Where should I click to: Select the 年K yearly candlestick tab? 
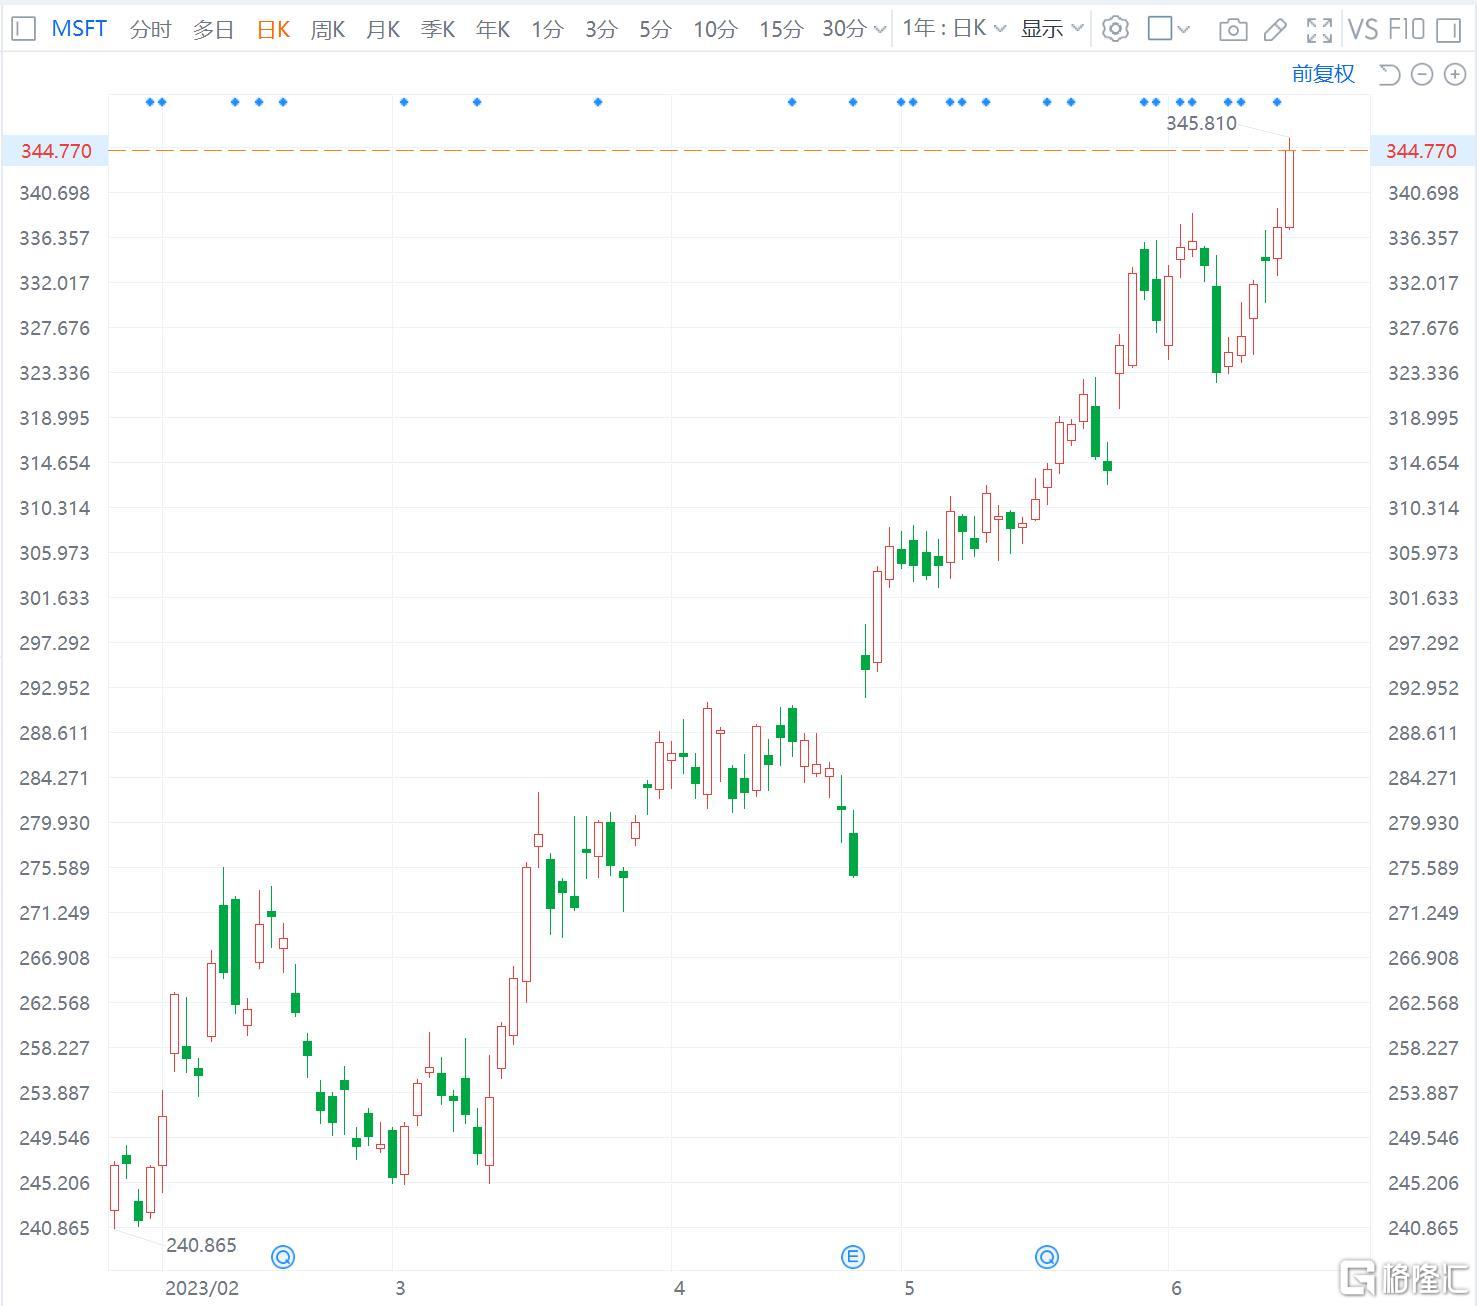493,30
